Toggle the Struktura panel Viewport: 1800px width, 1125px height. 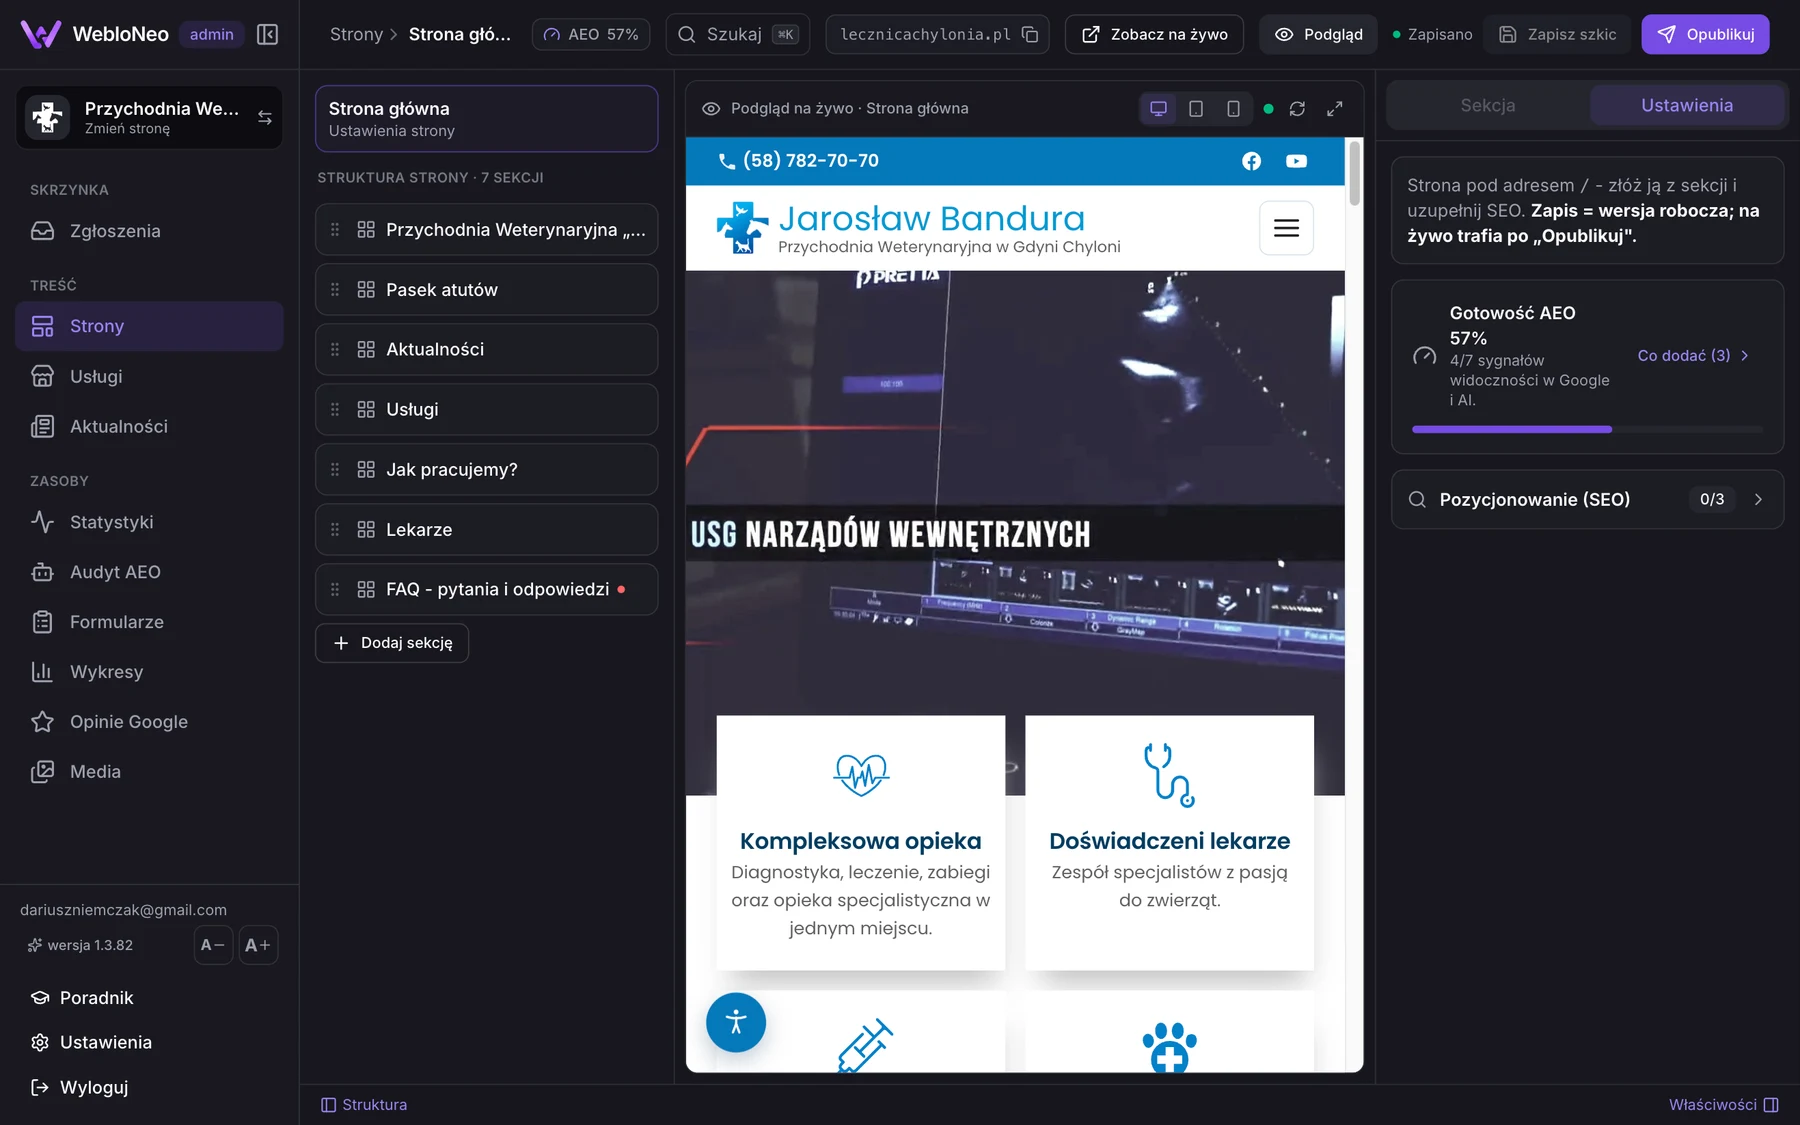pos(364,1105)
